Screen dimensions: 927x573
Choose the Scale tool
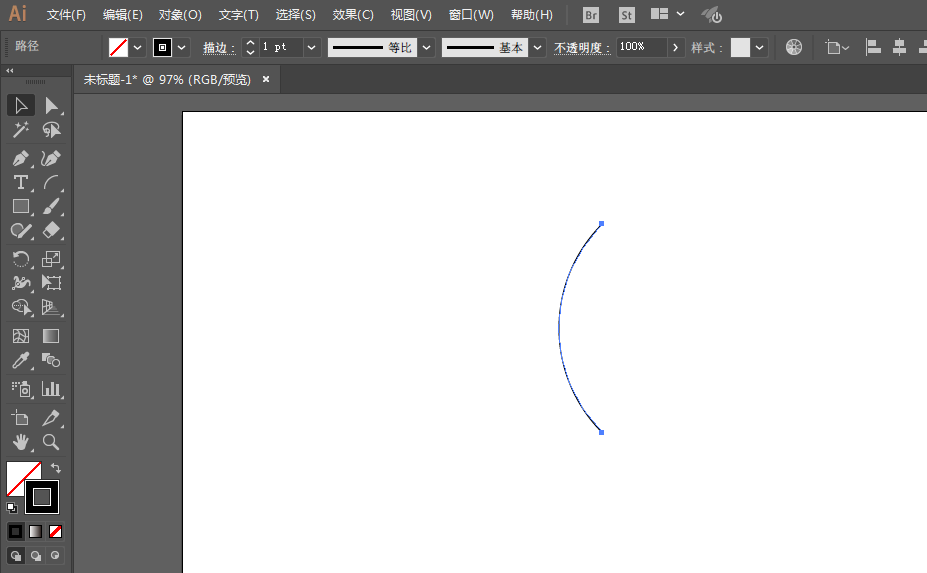coord(51,259)
